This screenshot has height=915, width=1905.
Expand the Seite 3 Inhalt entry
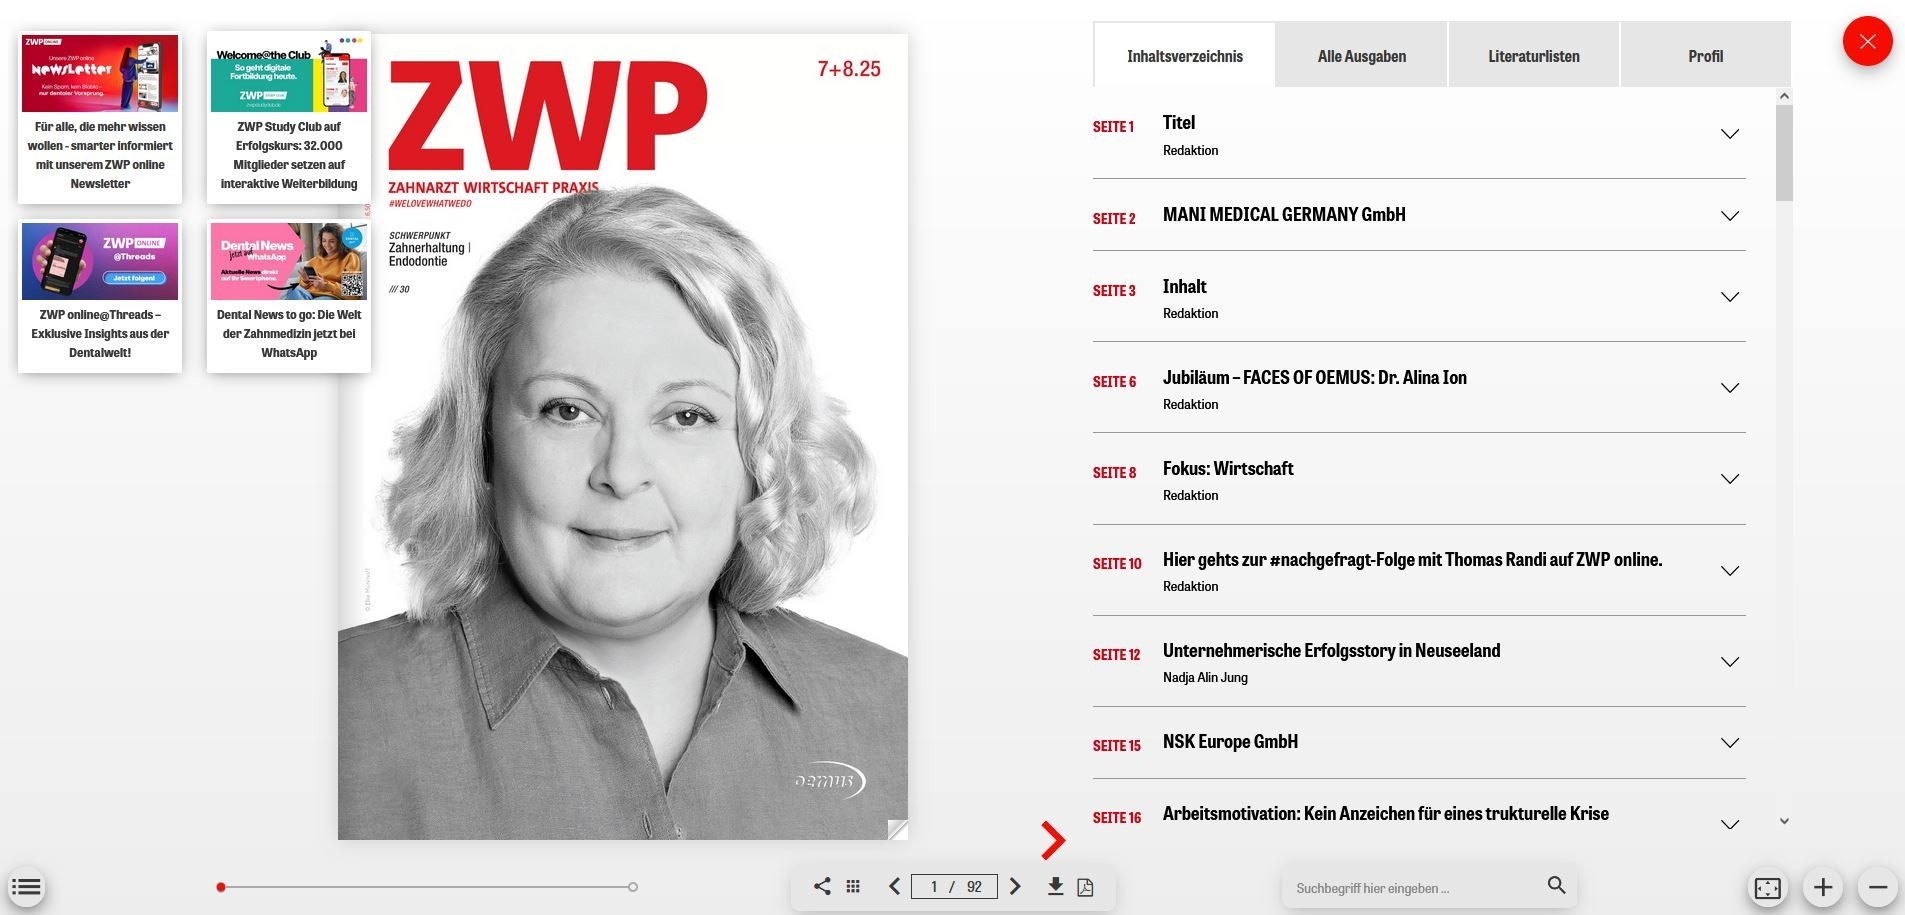[1730, 297]
